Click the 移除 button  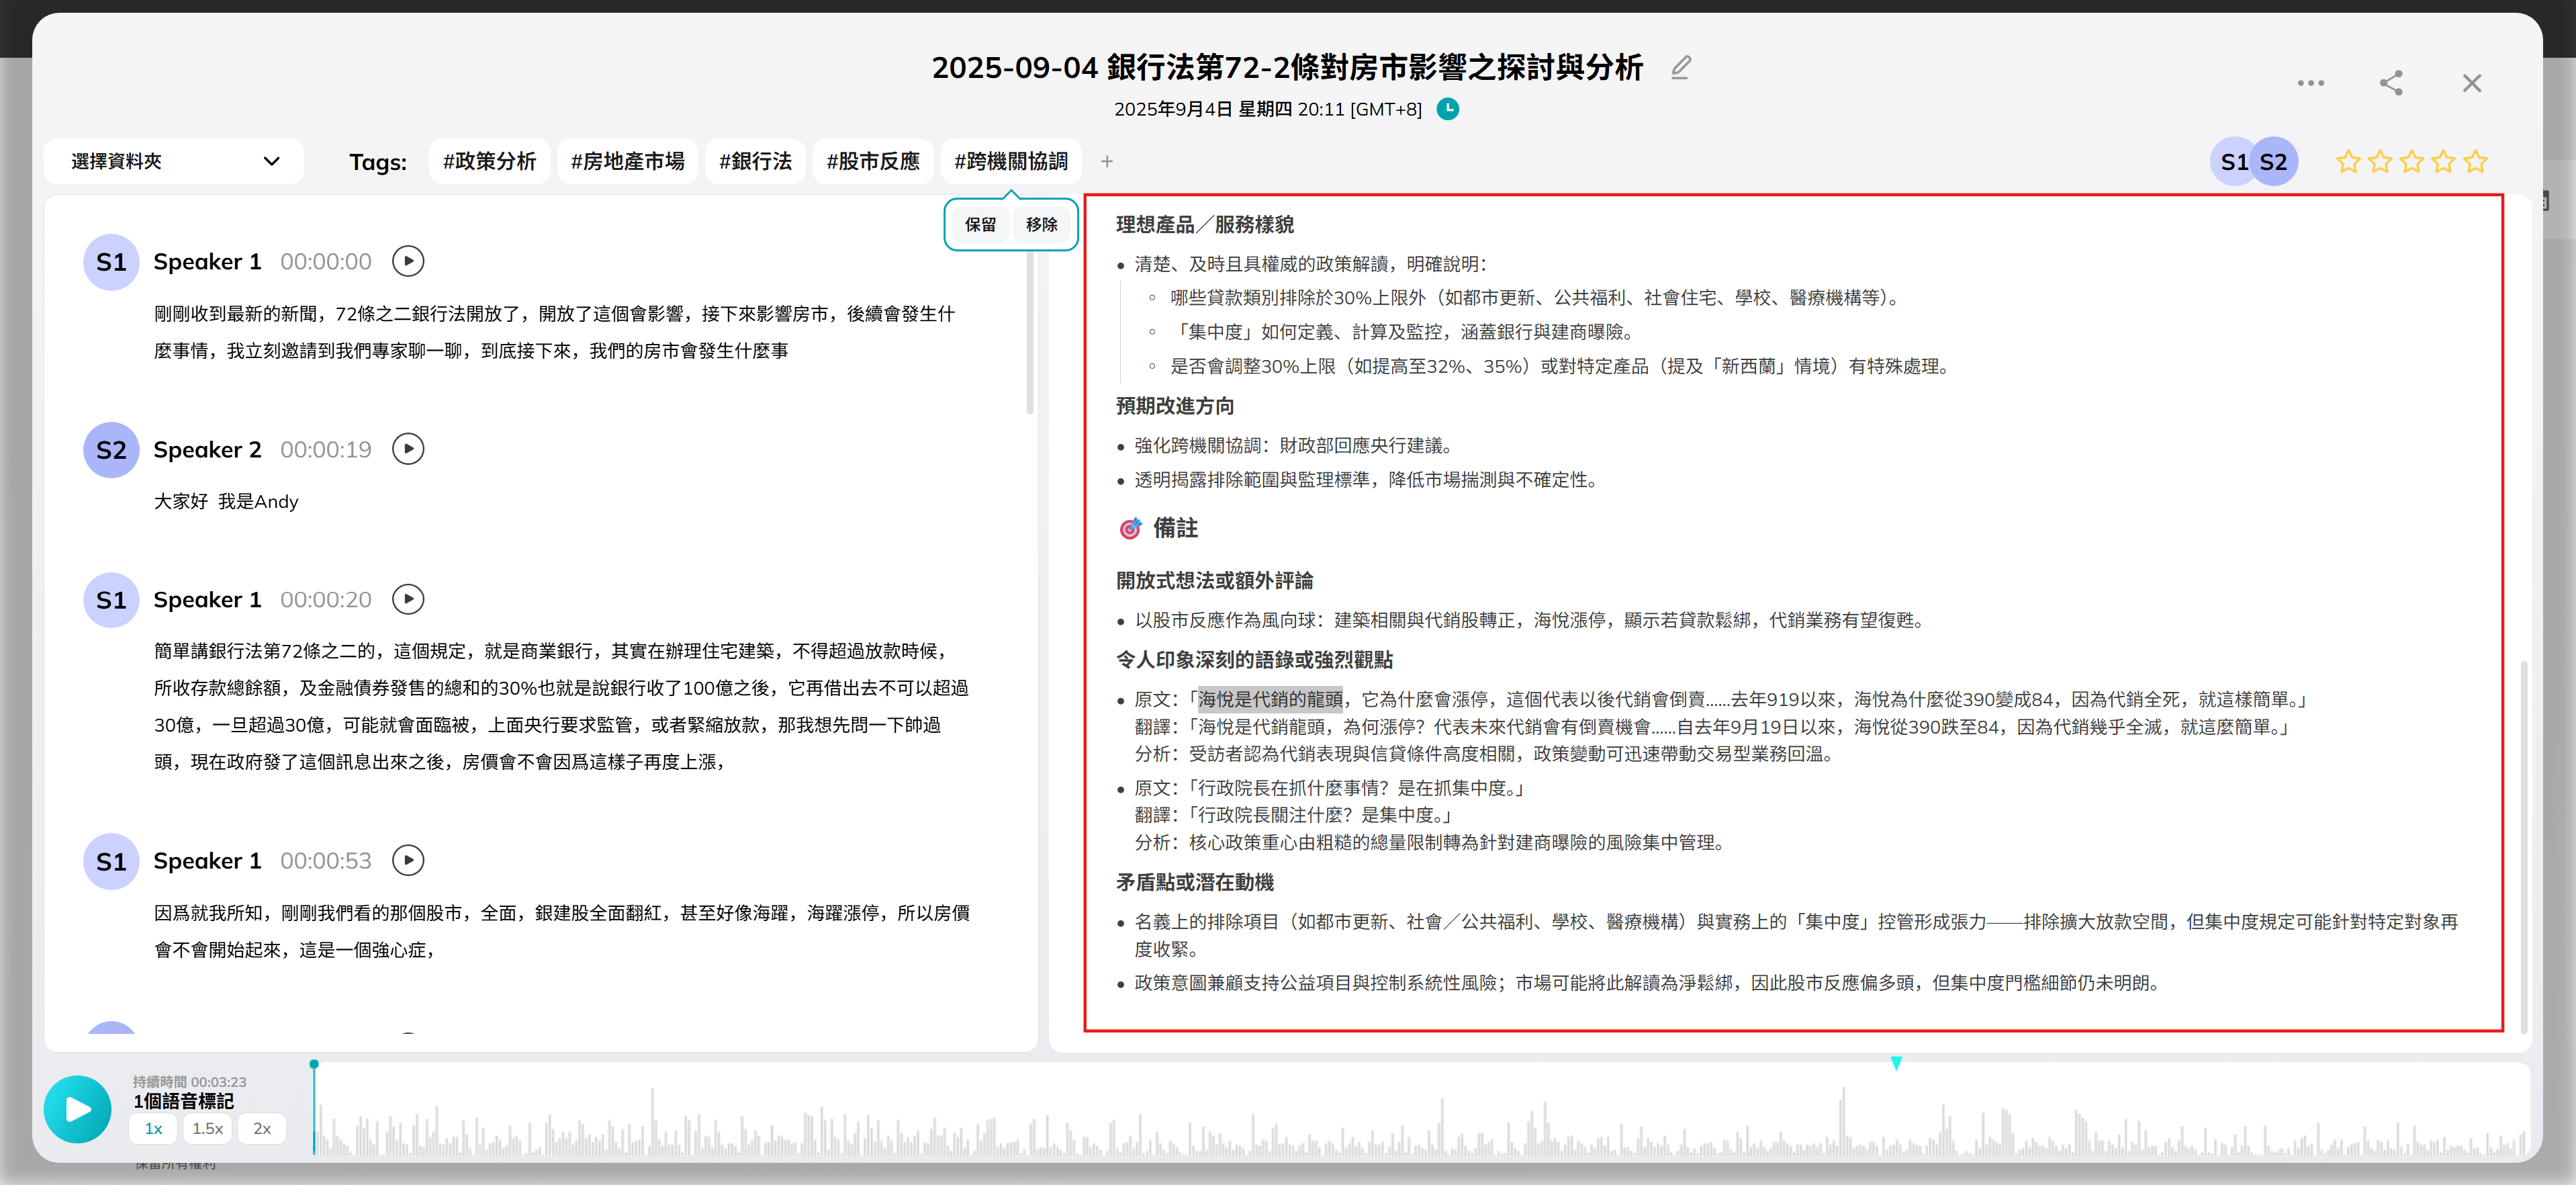coord(1041,225)
